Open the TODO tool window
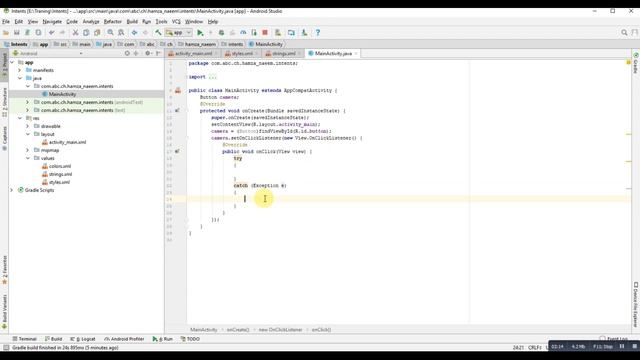 coord(190,339)
